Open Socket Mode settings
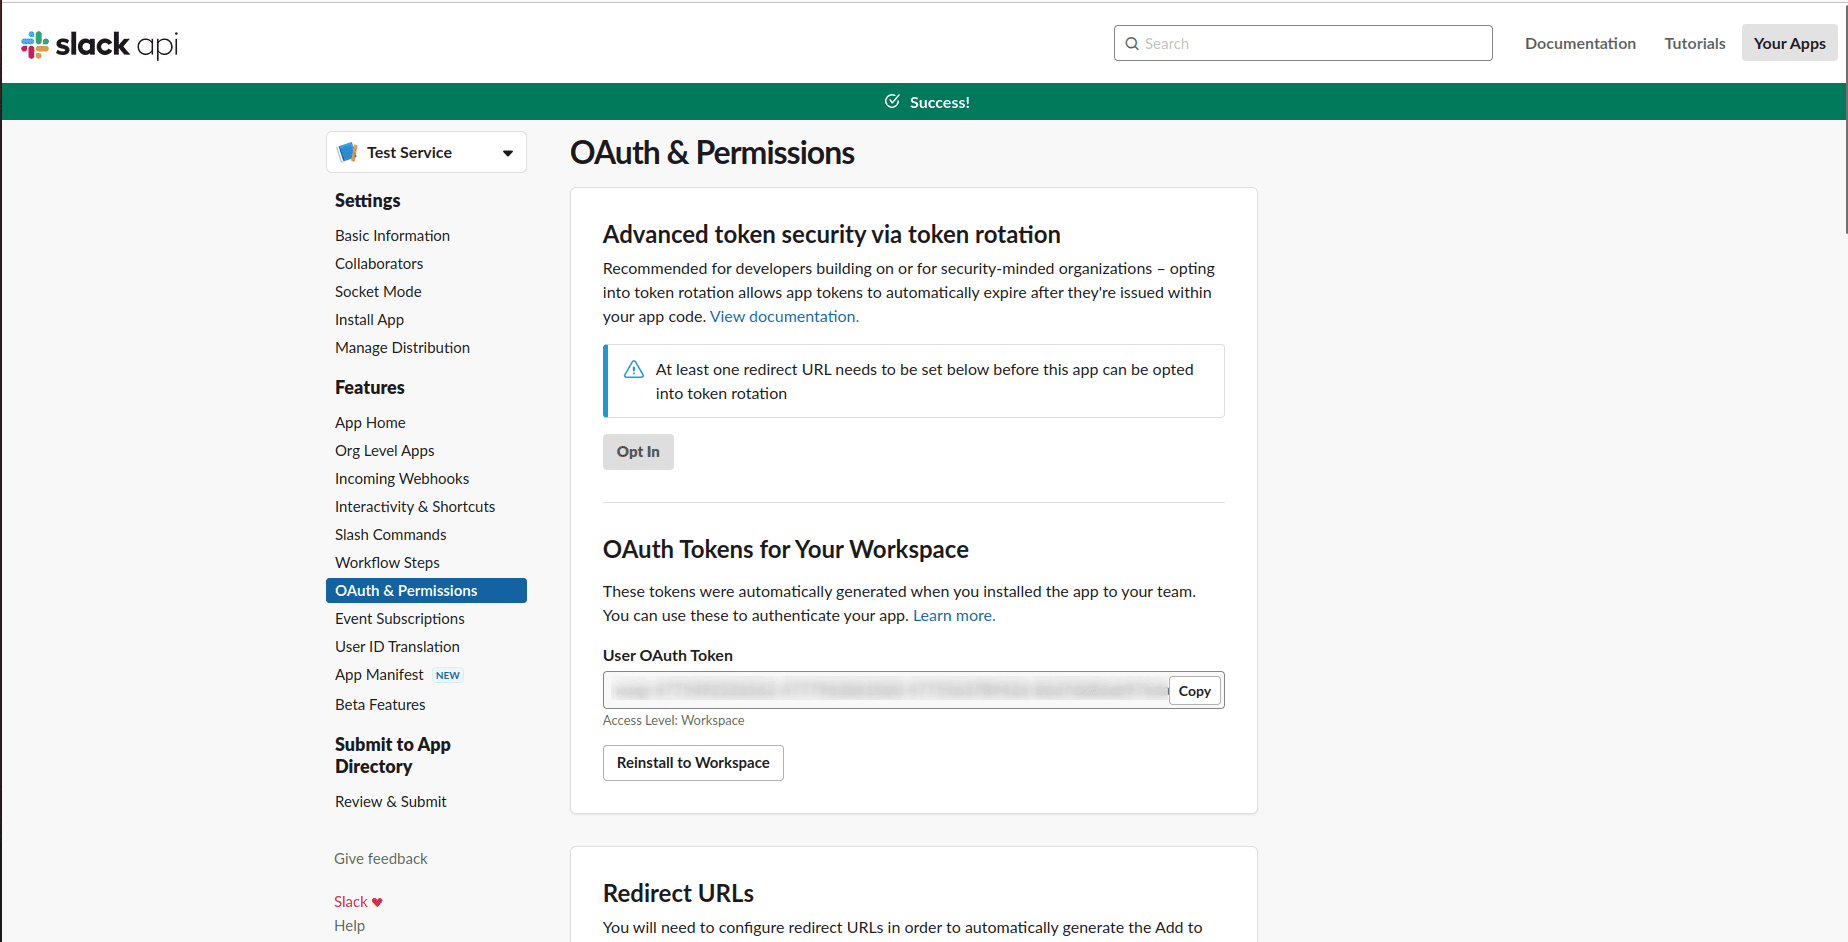This screenshot has height=942, width=1848. tap(378, 292)
